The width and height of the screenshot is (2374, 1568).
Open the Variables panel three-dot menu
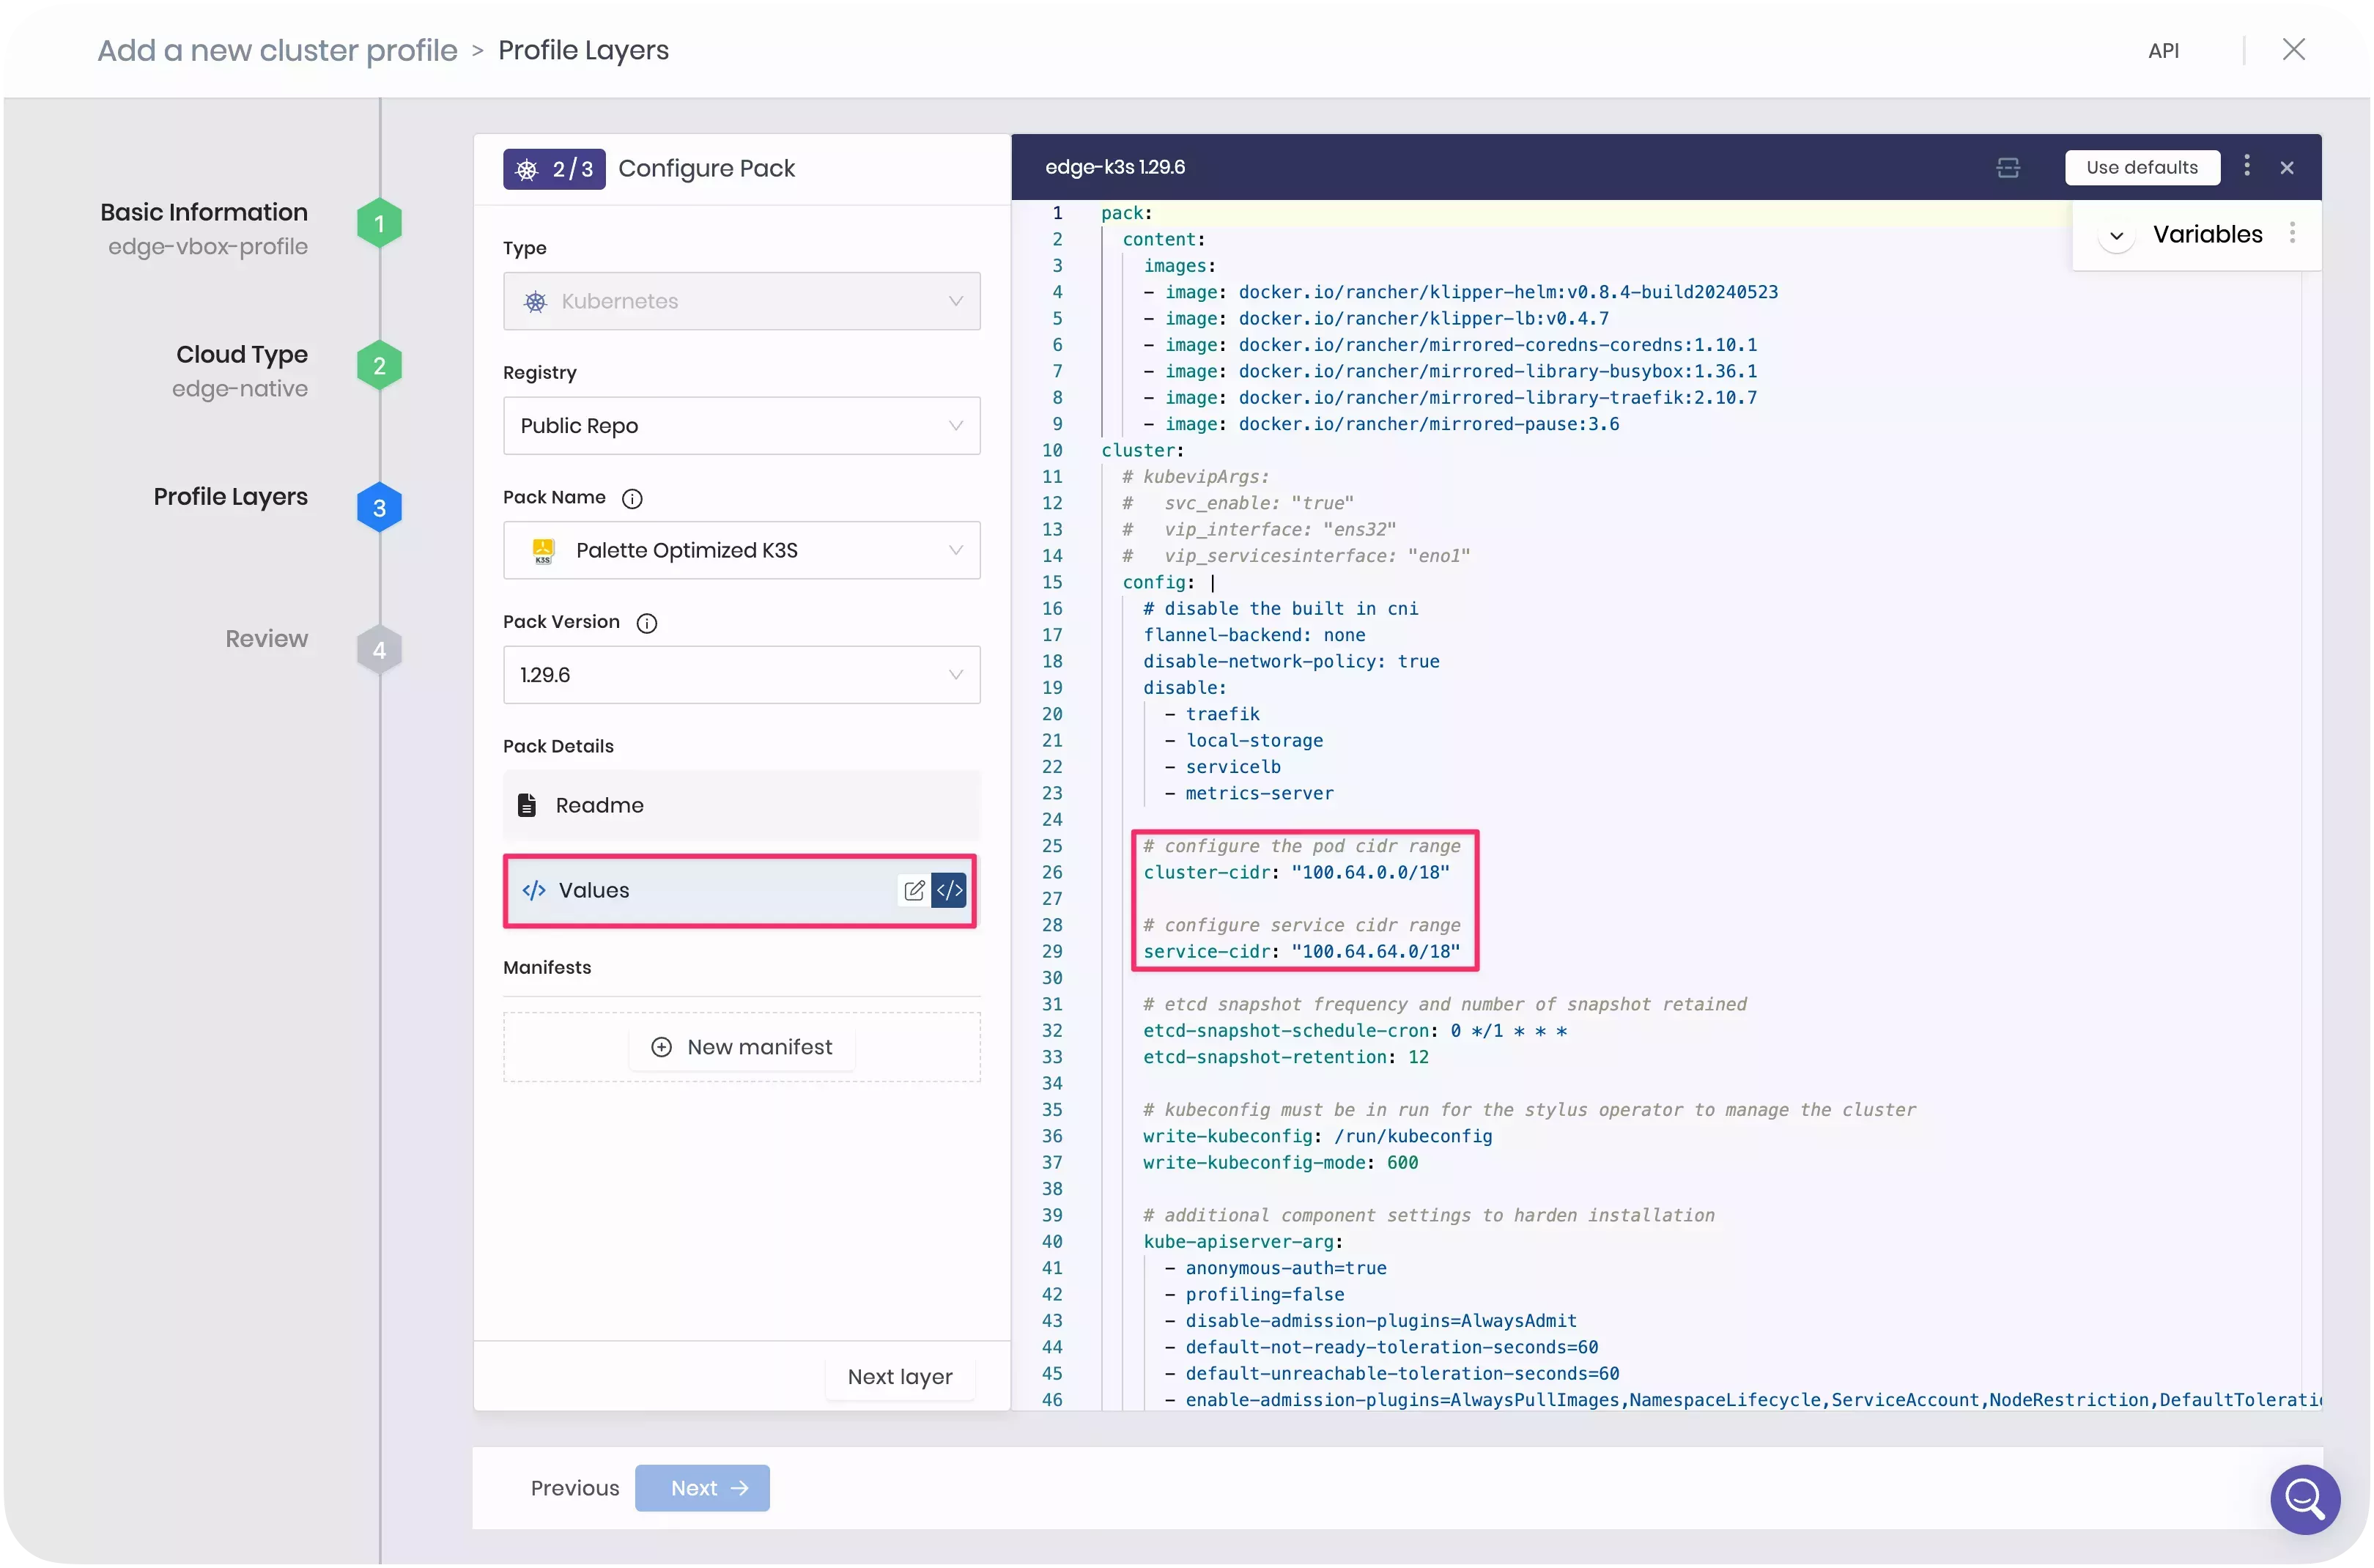(2294, 233)
